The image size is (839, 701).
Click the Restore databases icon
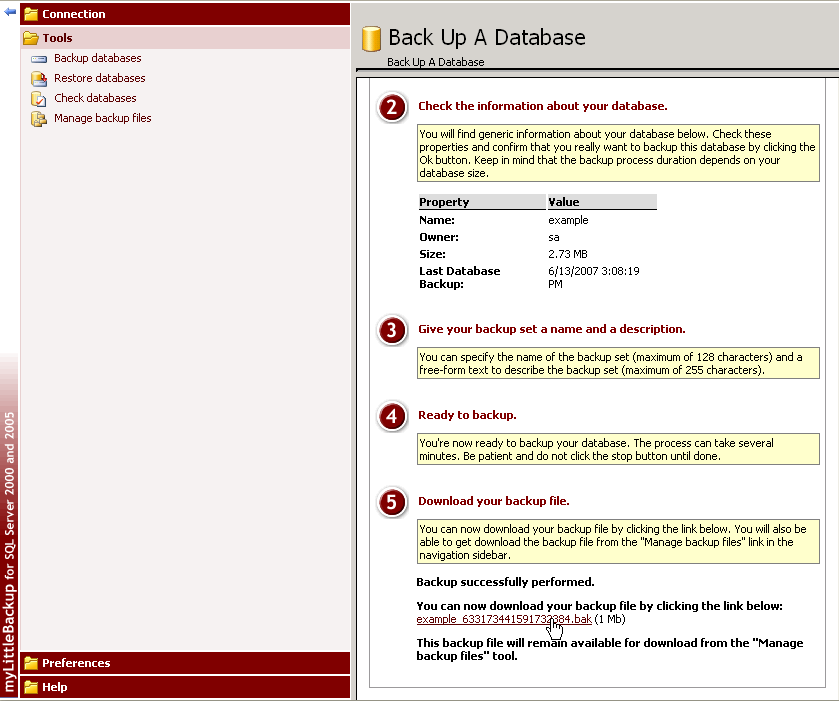tap(39, 79)
